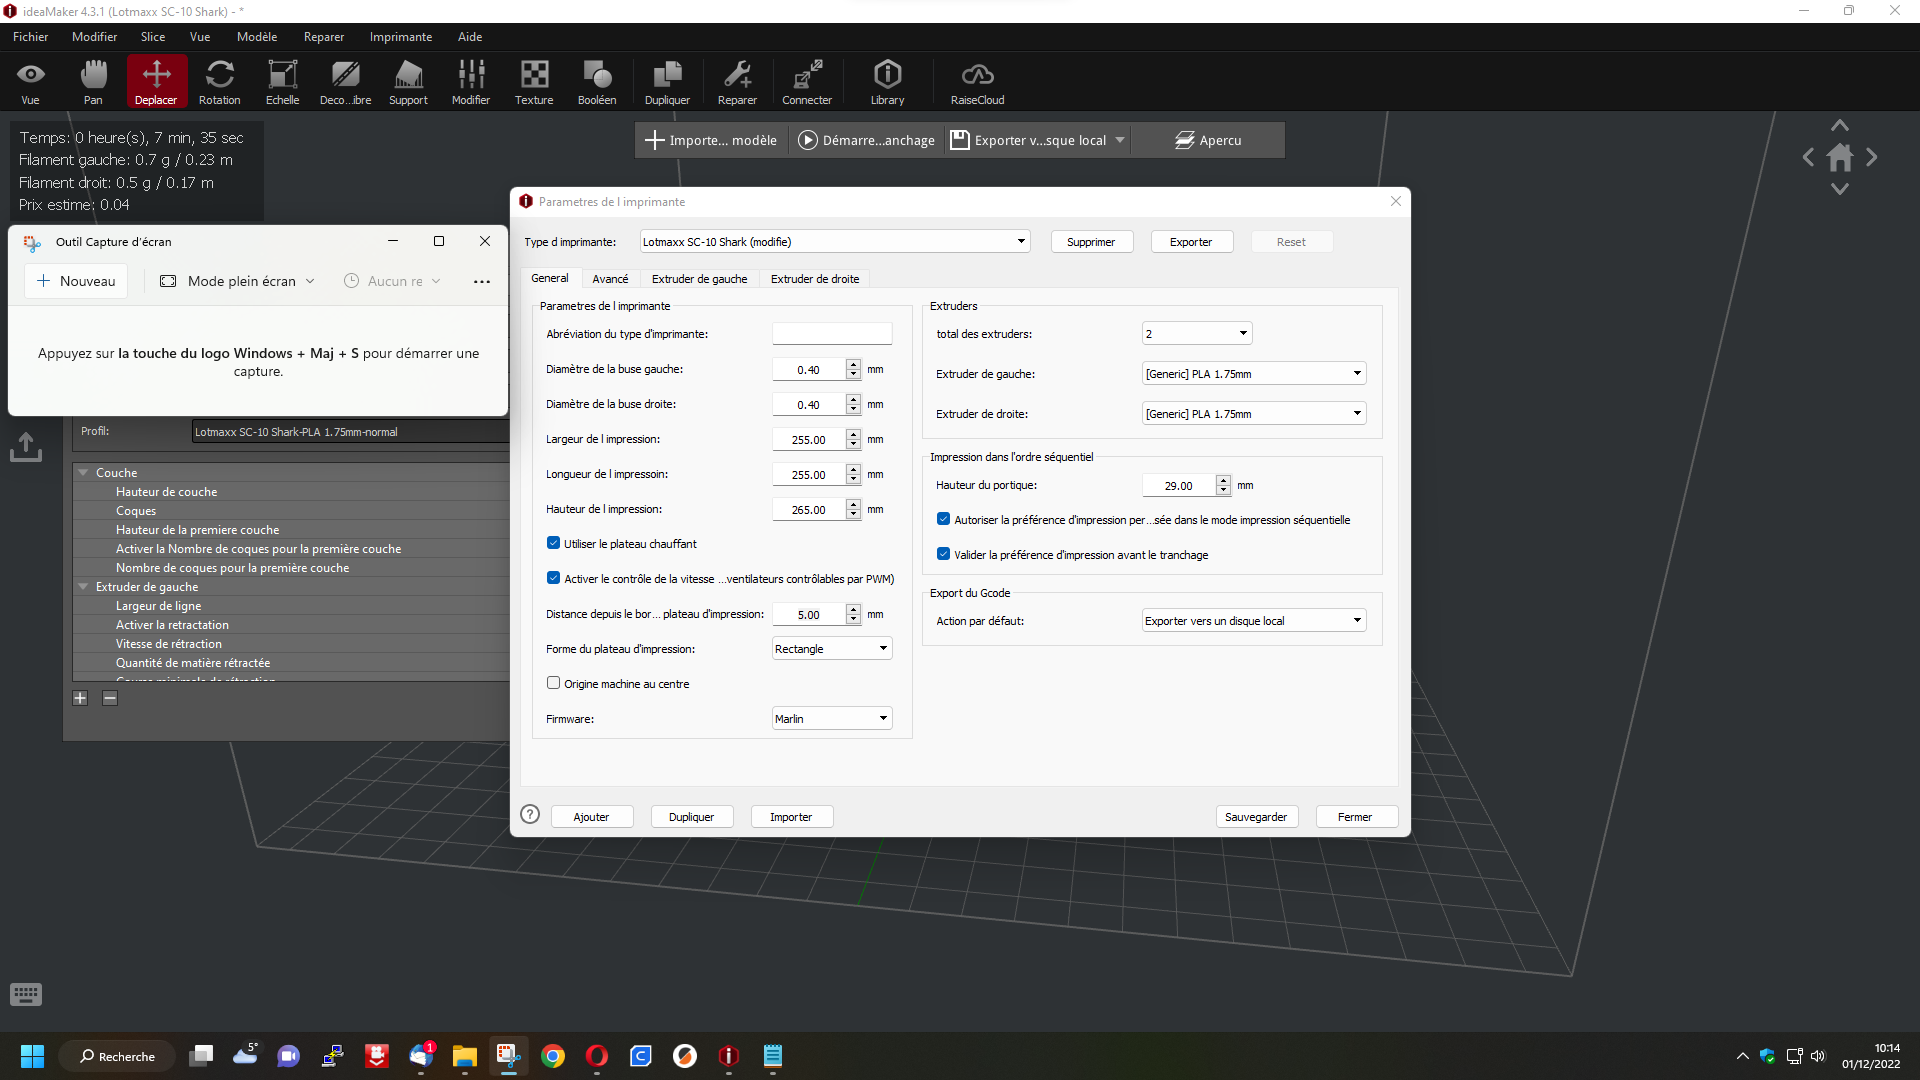Click the Sauvegarder button
The height and width of the screenshot is (1080, 1920).
(1256, 817)
